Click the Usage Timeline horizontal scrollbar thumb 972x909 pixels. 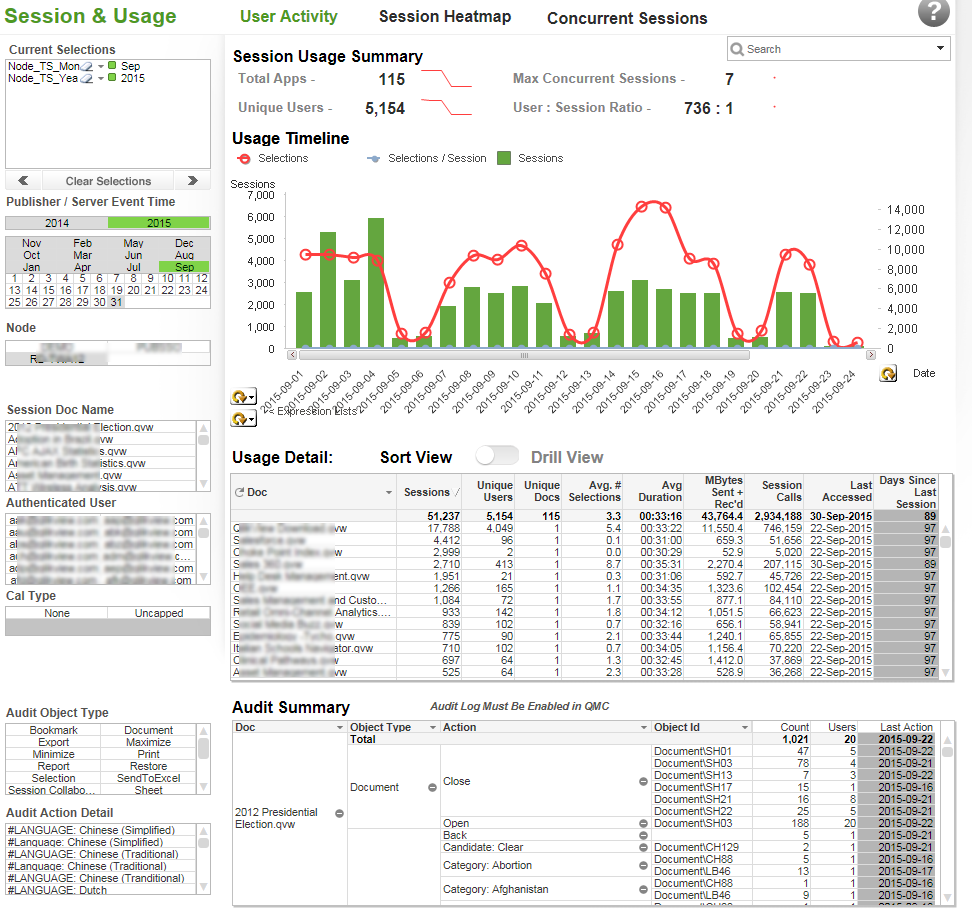(x=524, y=355)
